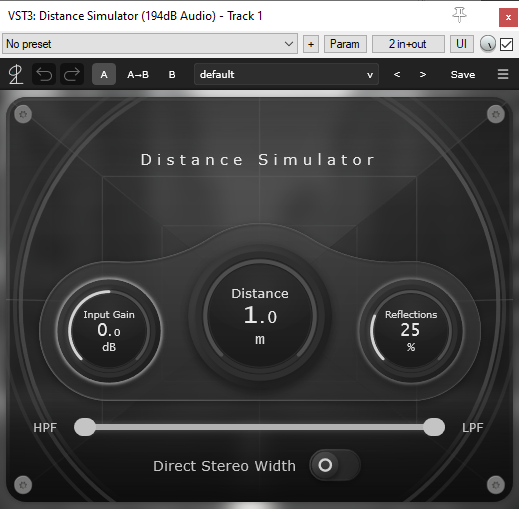The width and height of the screenshot is (519, 509).
Task: Open the No preset dropdown
Action: (150, 44)
